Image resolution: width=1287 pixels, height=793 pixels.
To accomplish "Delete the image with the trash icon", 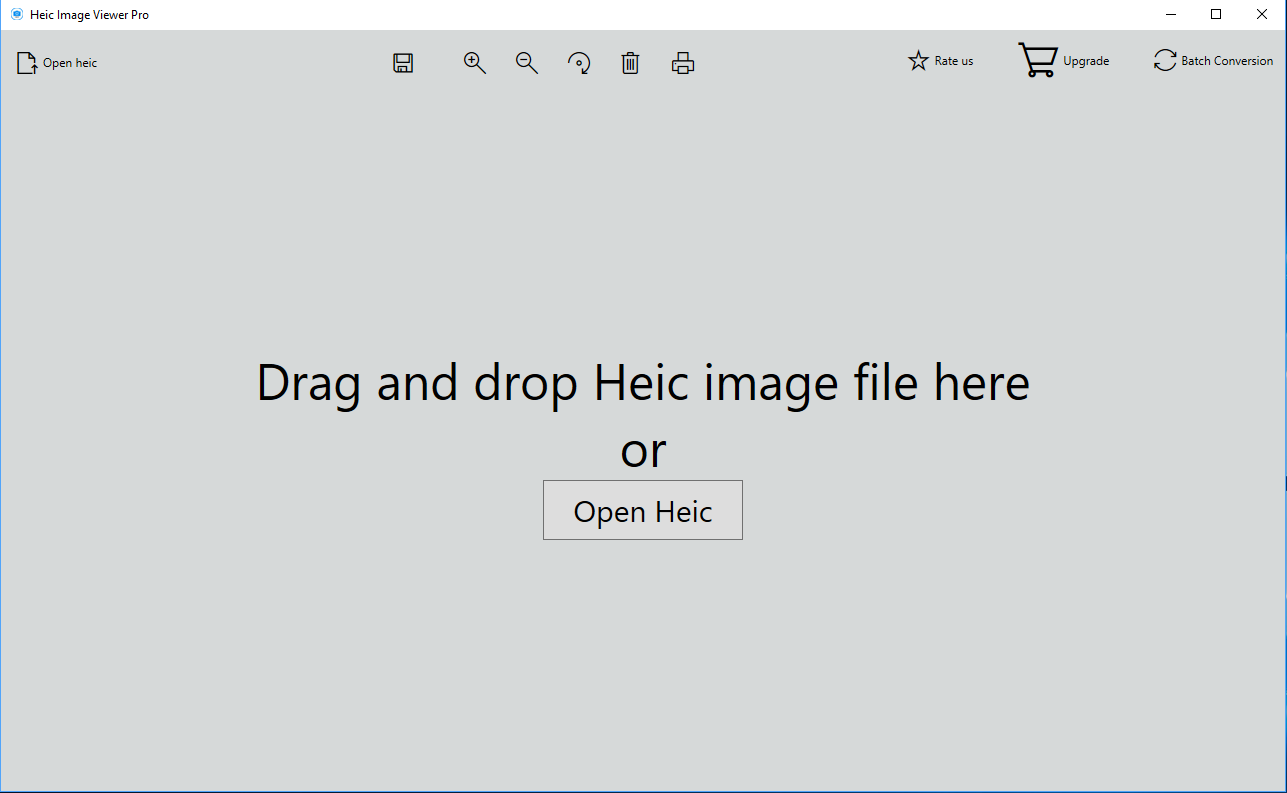I will point(630,63).
